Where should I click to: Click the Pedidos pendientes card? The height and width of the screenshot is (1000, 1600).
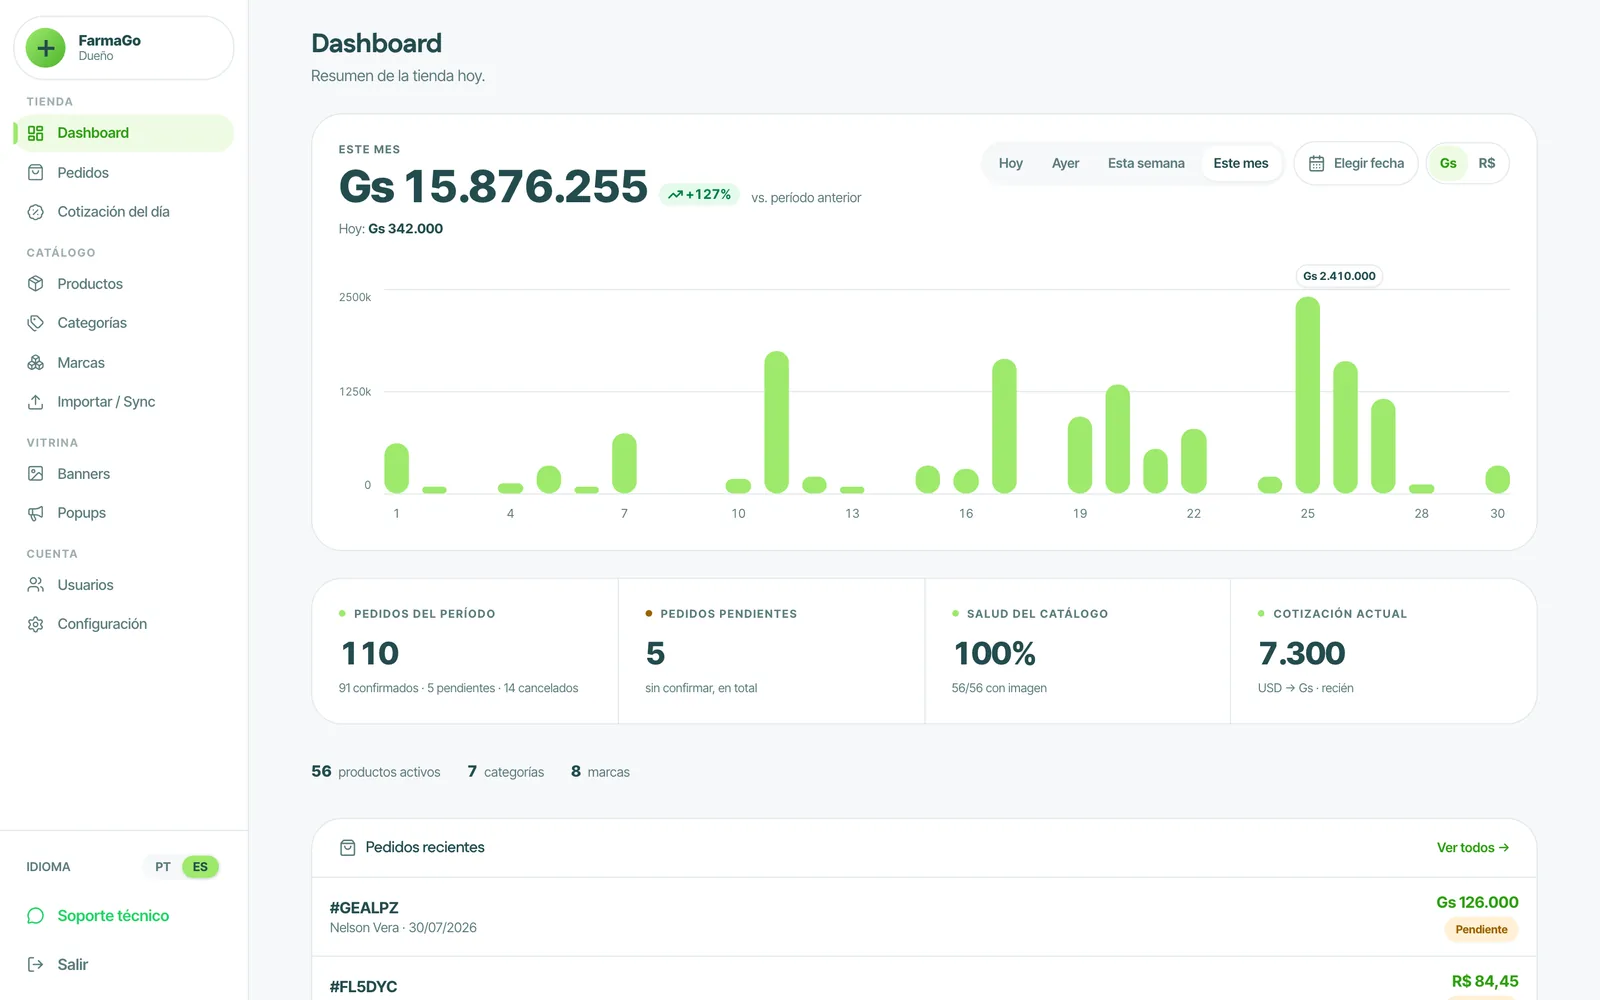point(771,651)
